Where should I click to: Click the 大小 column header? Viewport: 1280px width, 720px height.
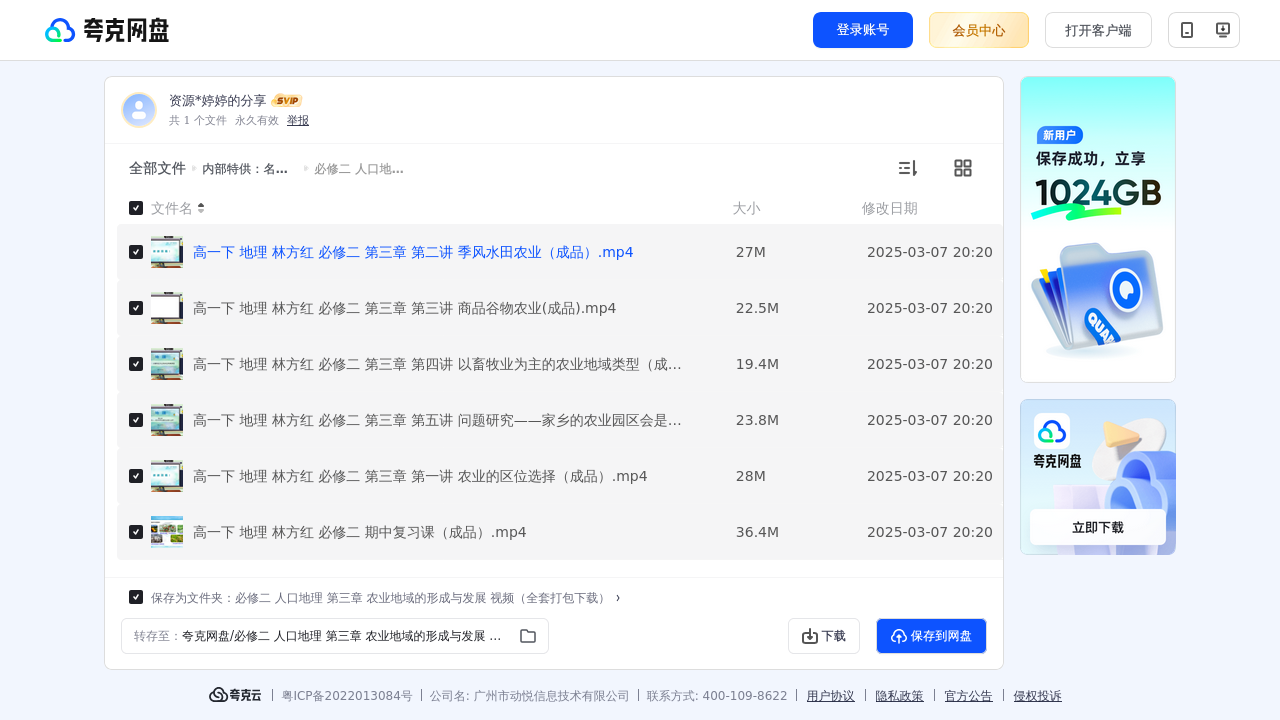(746, 208)
